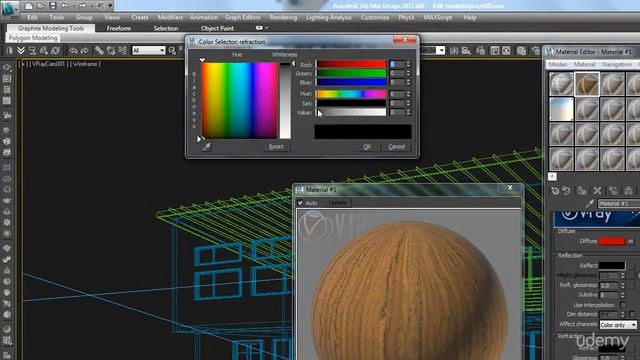Open the 3ds Max application menu button
Viewport: 640px width, 360px height.
tap(9, 9)
